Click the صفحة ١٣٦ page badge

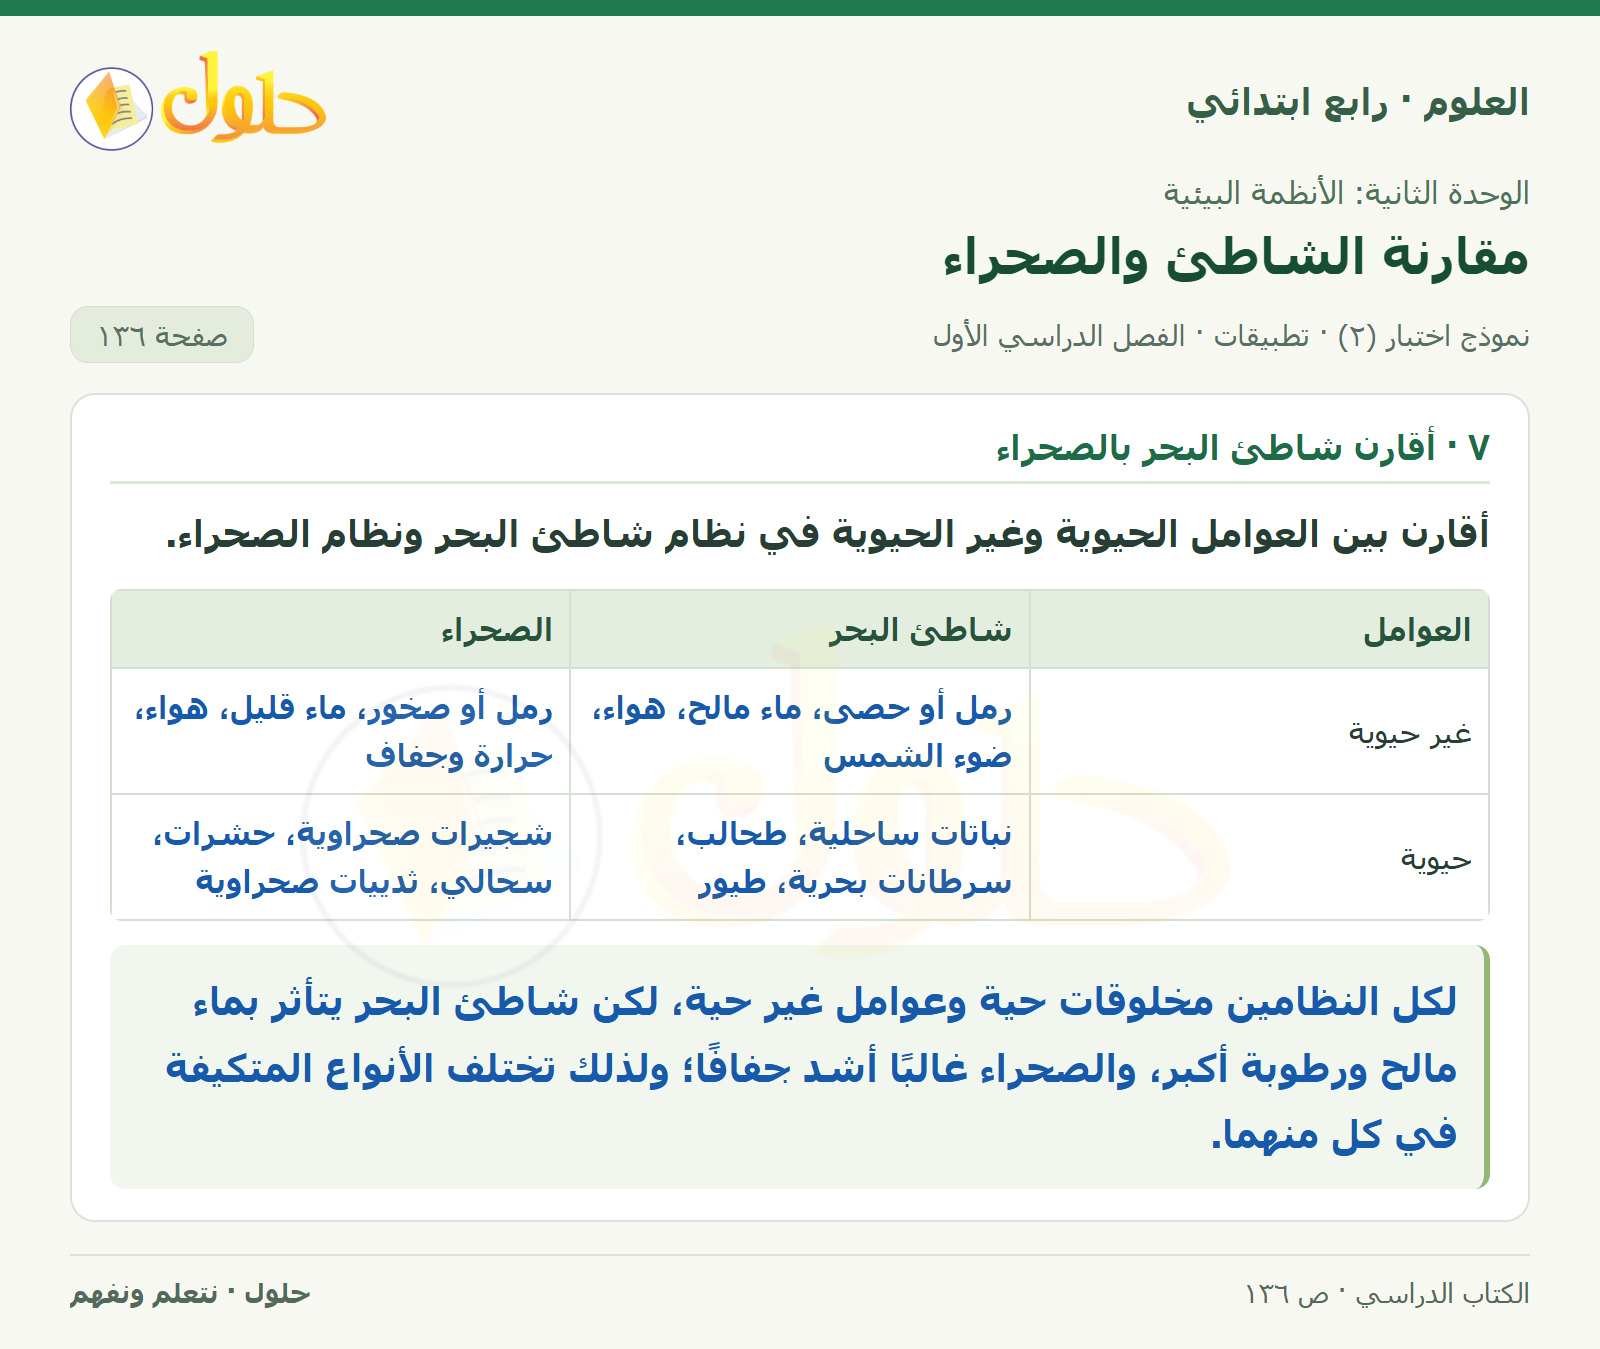click(x=162, y=335)
